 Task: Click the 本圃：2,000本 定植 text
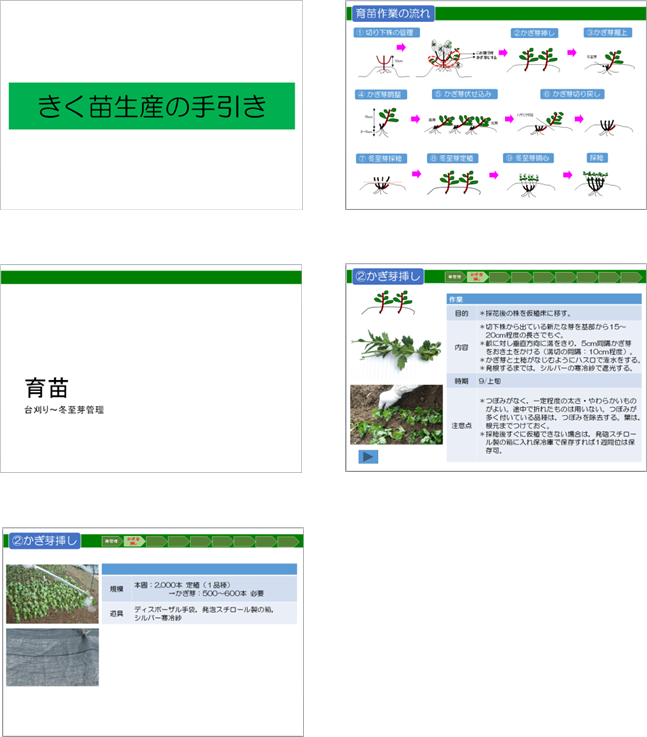coord(182,585)
